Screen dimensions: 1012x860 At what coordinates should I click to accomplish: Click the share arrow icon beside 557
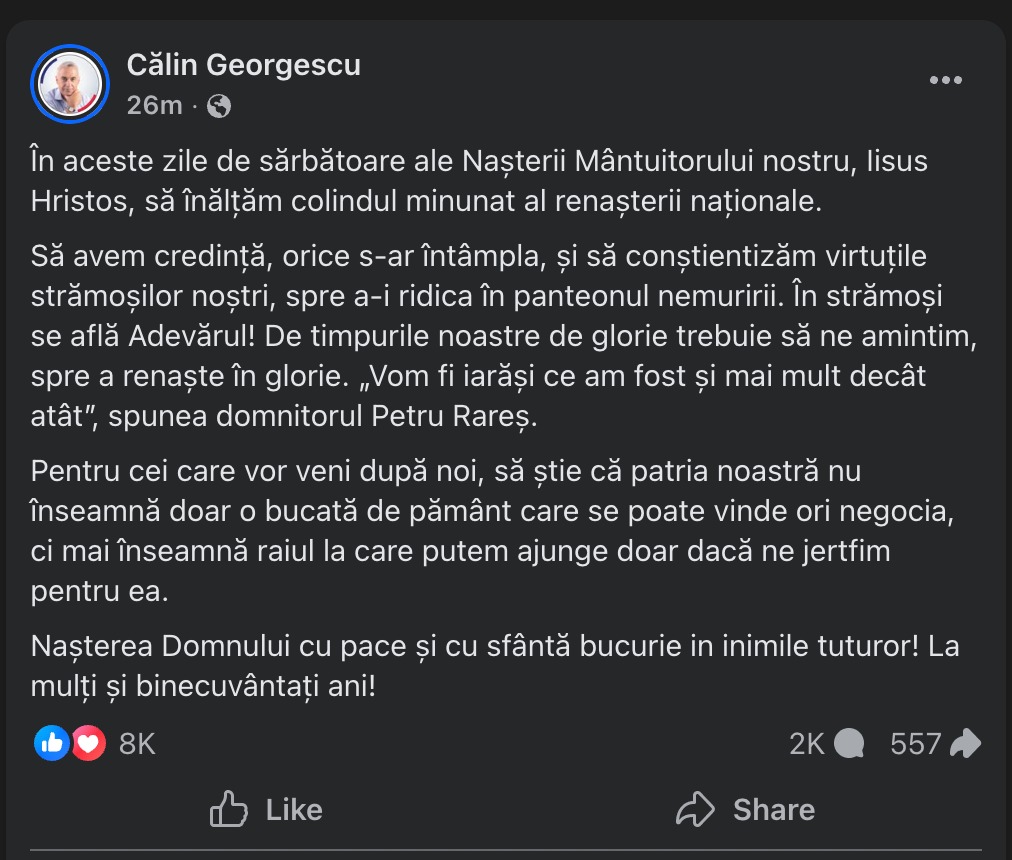pos(965,744)
